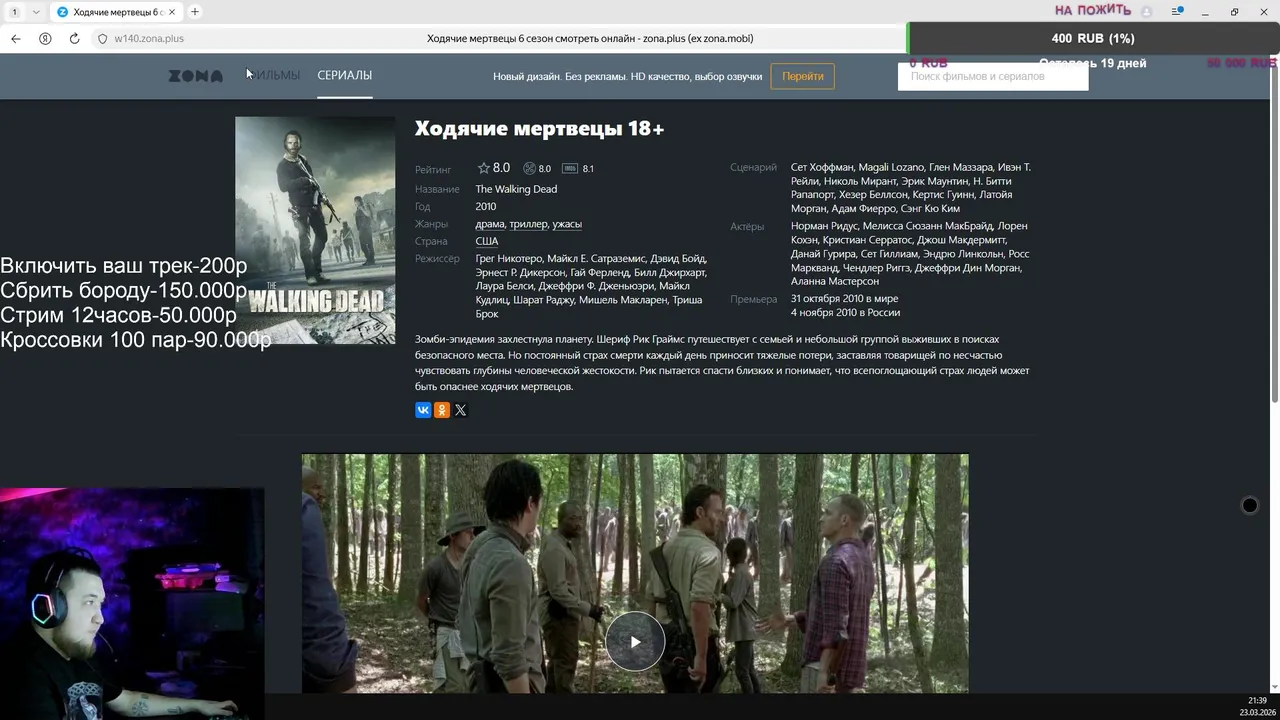Click the 400 RUB (1%) donation progress bar
This screenshot has height=720, width=1280.
[x=1093, y=38]
